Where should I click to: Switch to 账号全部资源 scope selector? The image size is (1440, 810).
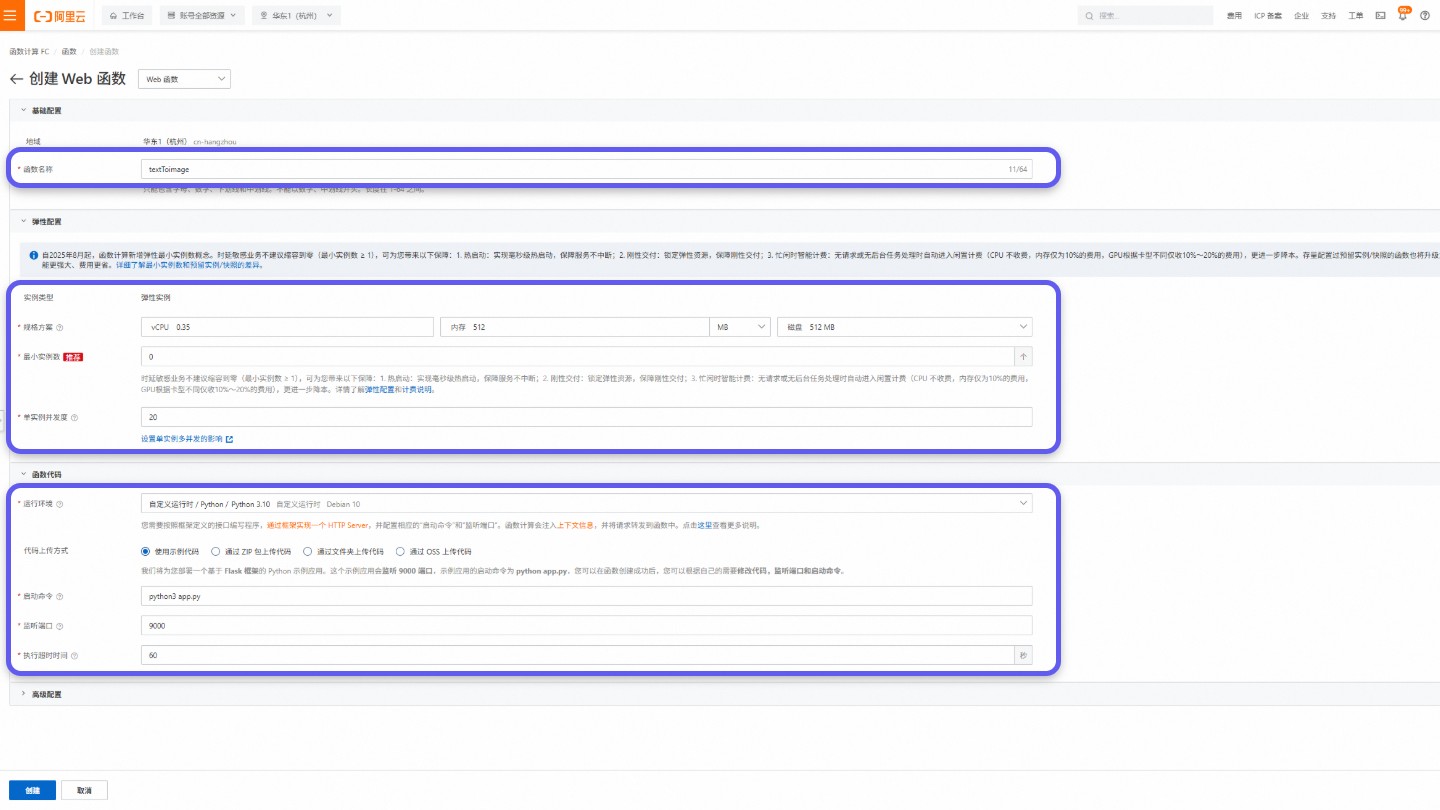click(x=200, y=15)
